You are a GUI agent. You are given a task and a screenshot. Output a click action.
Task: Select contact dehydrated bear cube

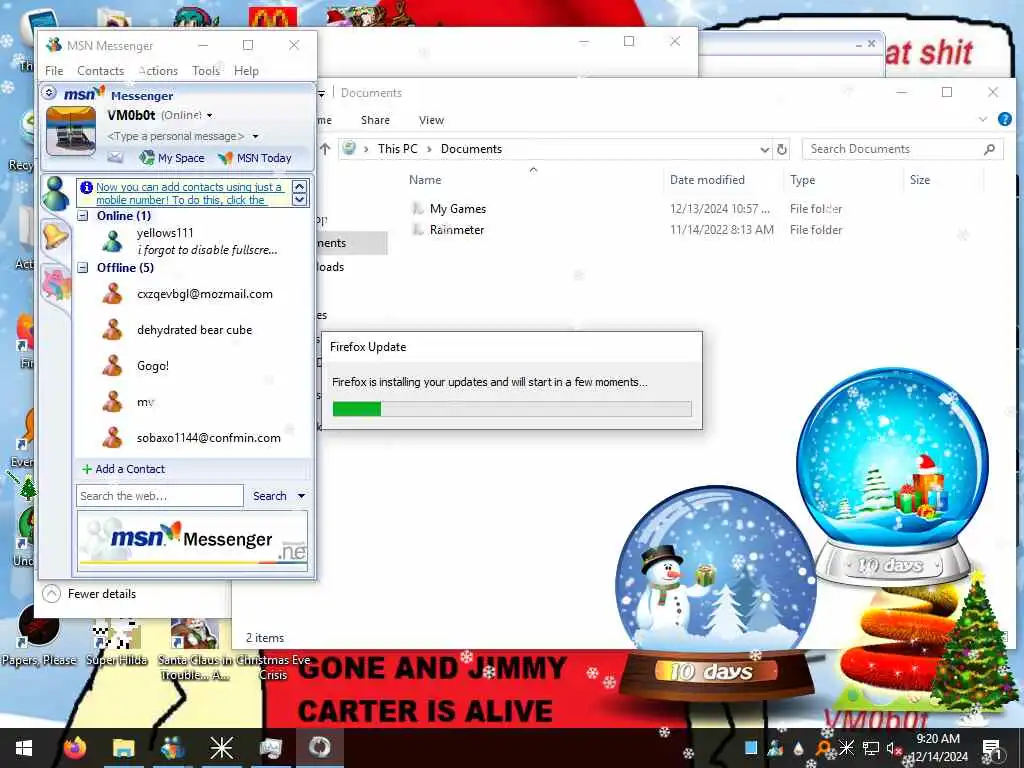pos(193,330)
